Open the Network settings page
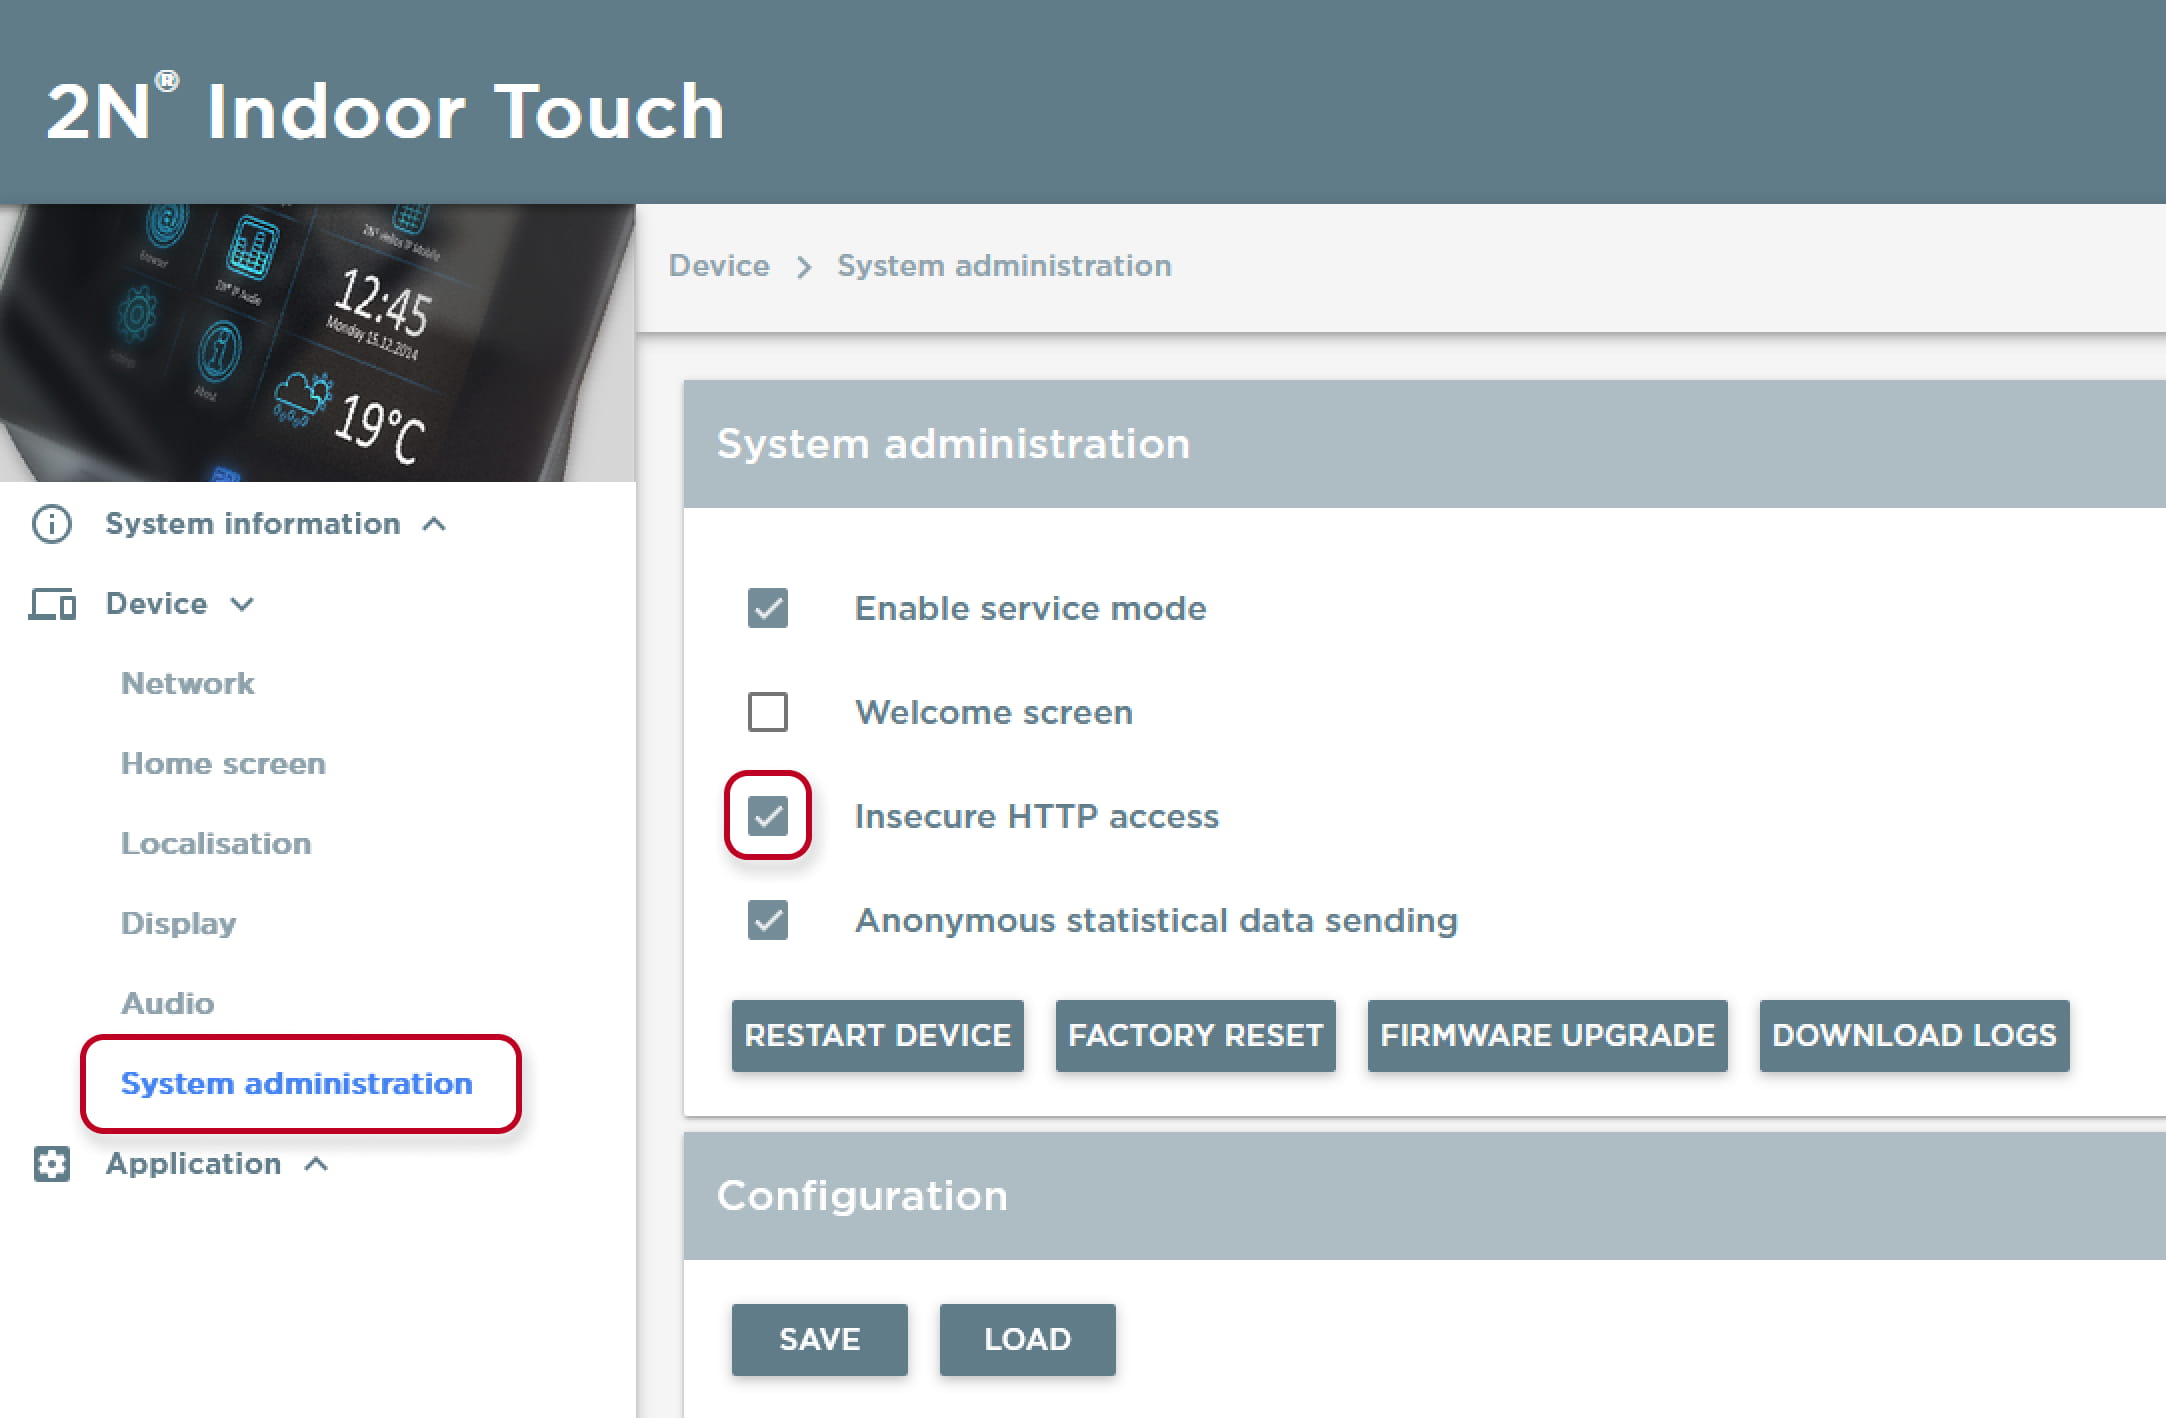Viewport: 2166px width, 1418px height. pos(188,684)
